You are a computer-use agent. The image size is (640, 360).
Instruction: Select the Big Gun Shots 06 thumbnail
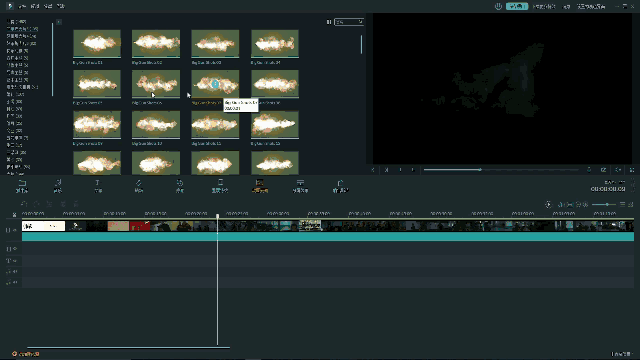156,84
